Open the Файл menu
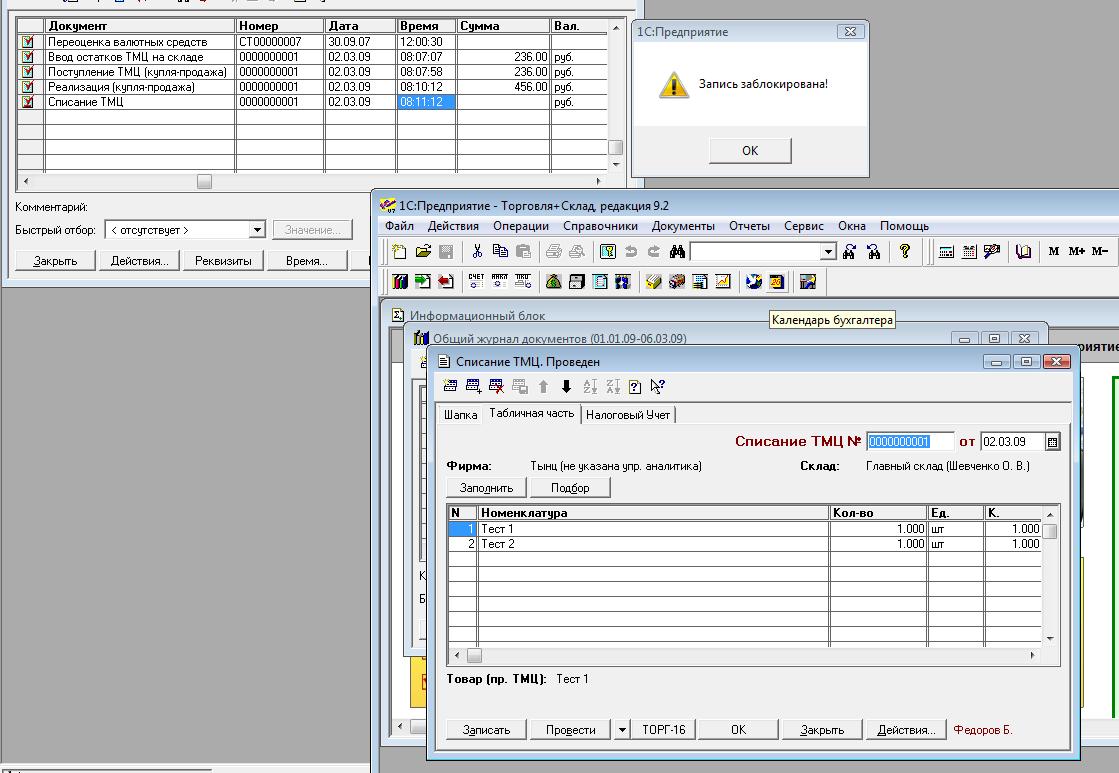 tap(400, 226)
